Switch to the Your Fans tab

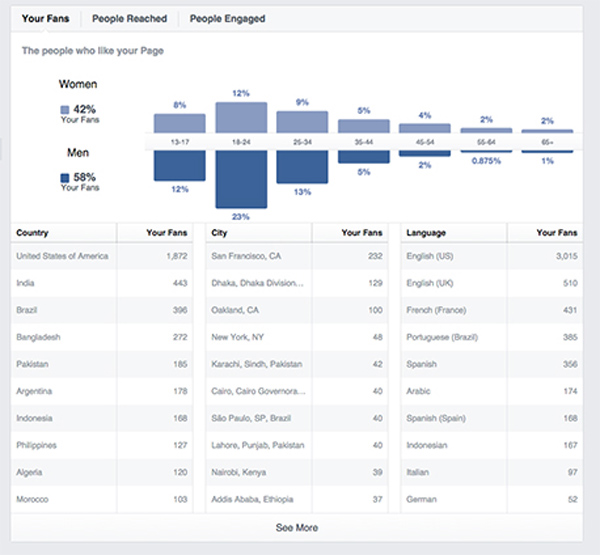pos(46,19)
